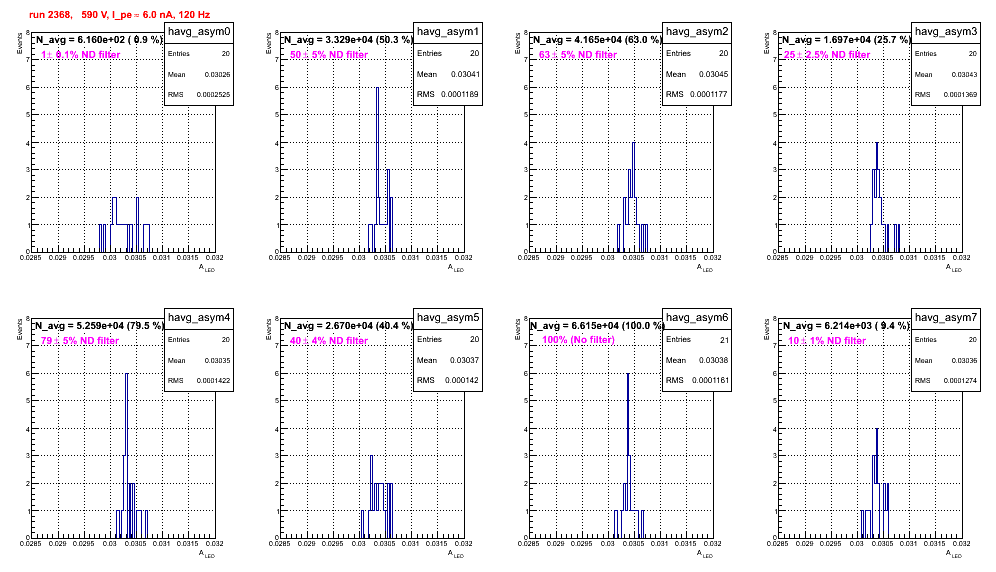Click the N_avg = 1.697e+04 label
Screen dimensions: 996x572
(846, 40)
